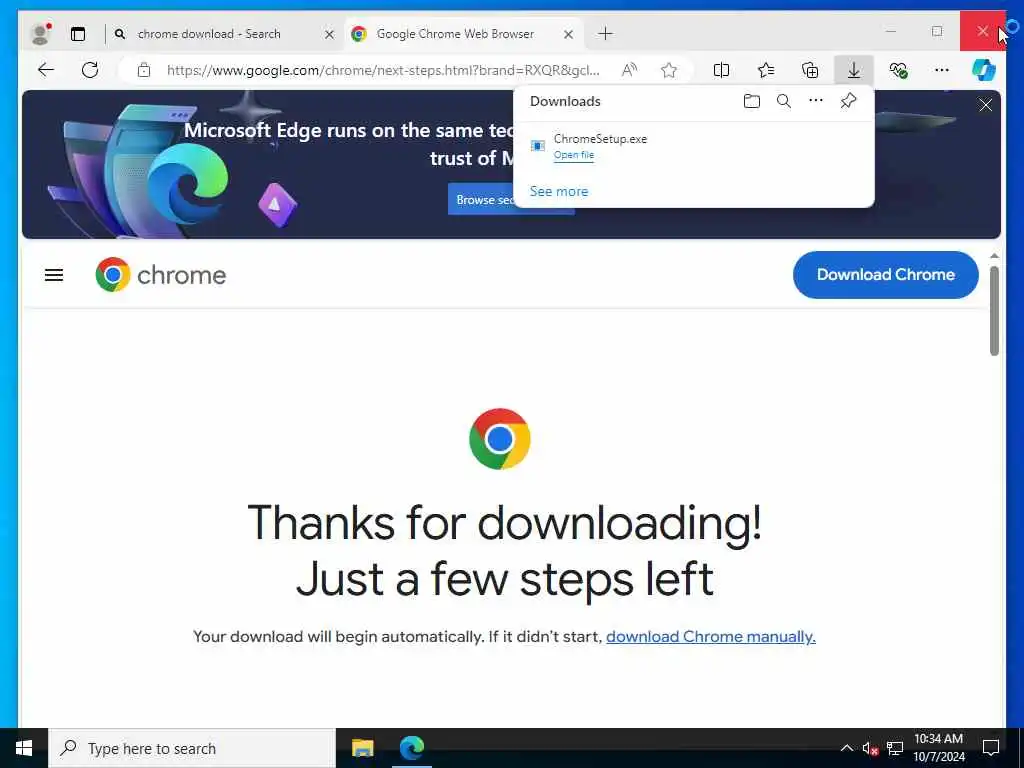Open more options in Downloads panel
1024x768 pixels.
816,101
